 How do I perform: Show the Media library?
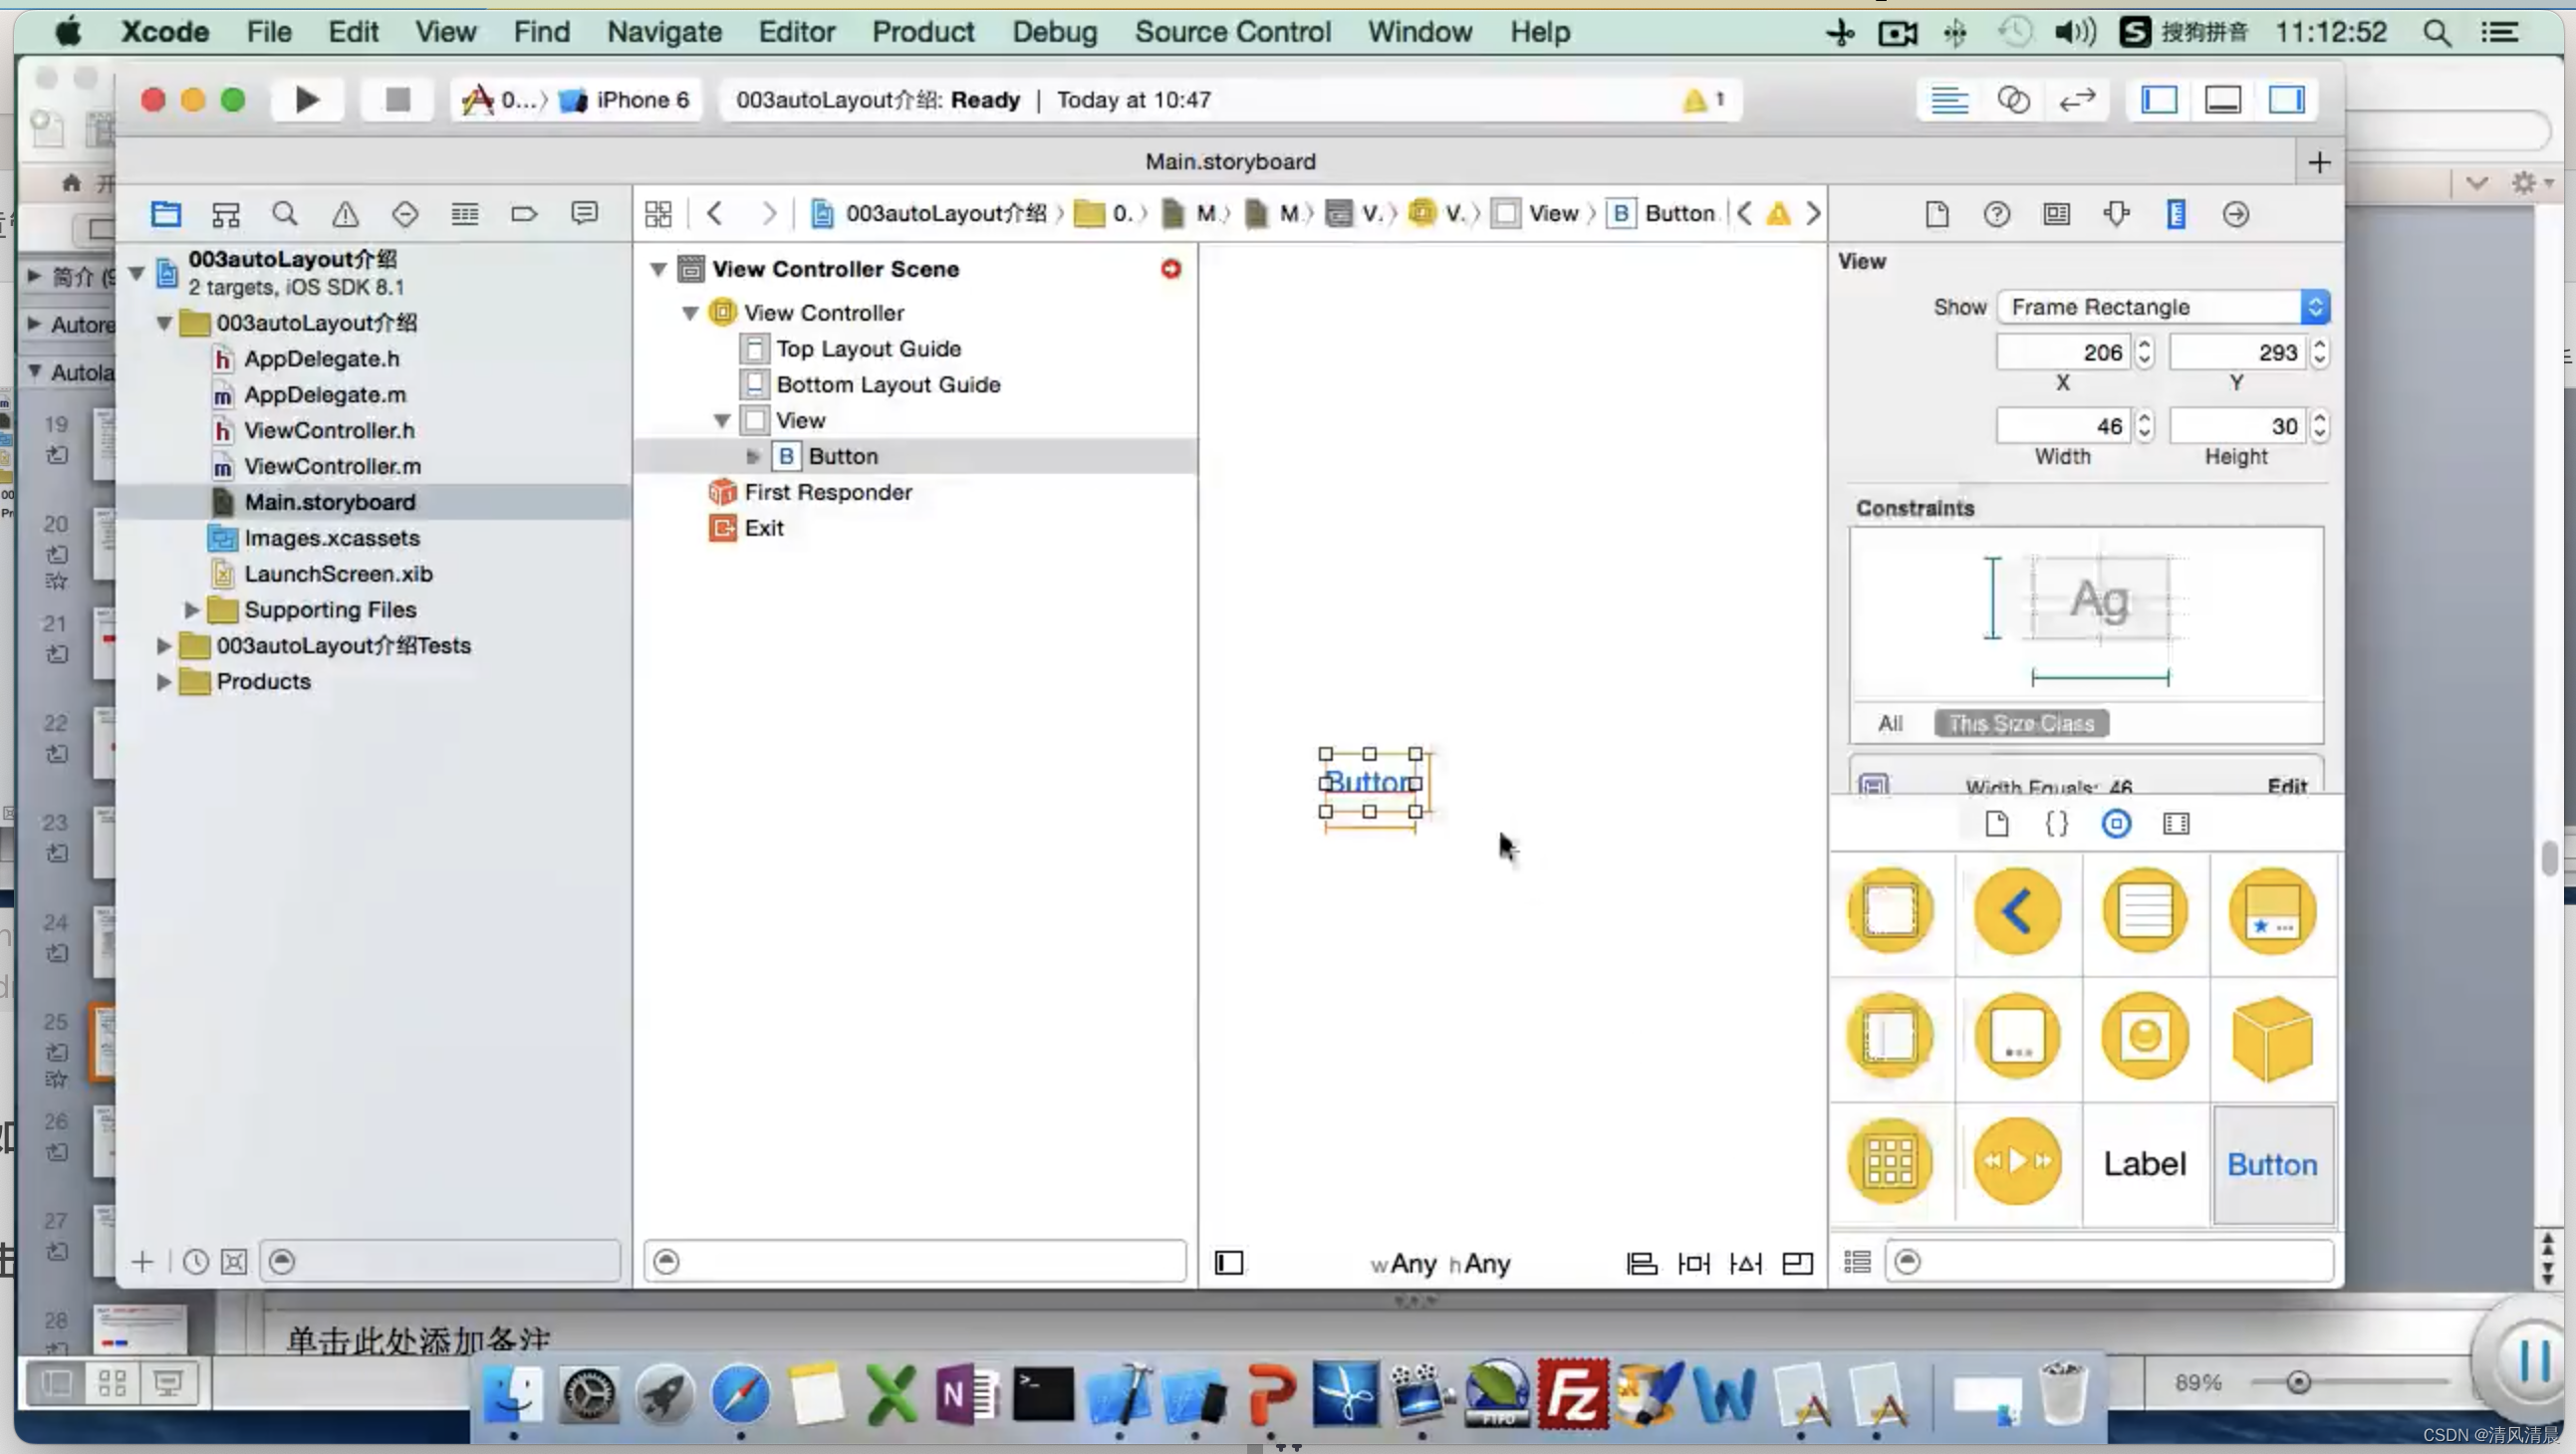coord(2176,824)
